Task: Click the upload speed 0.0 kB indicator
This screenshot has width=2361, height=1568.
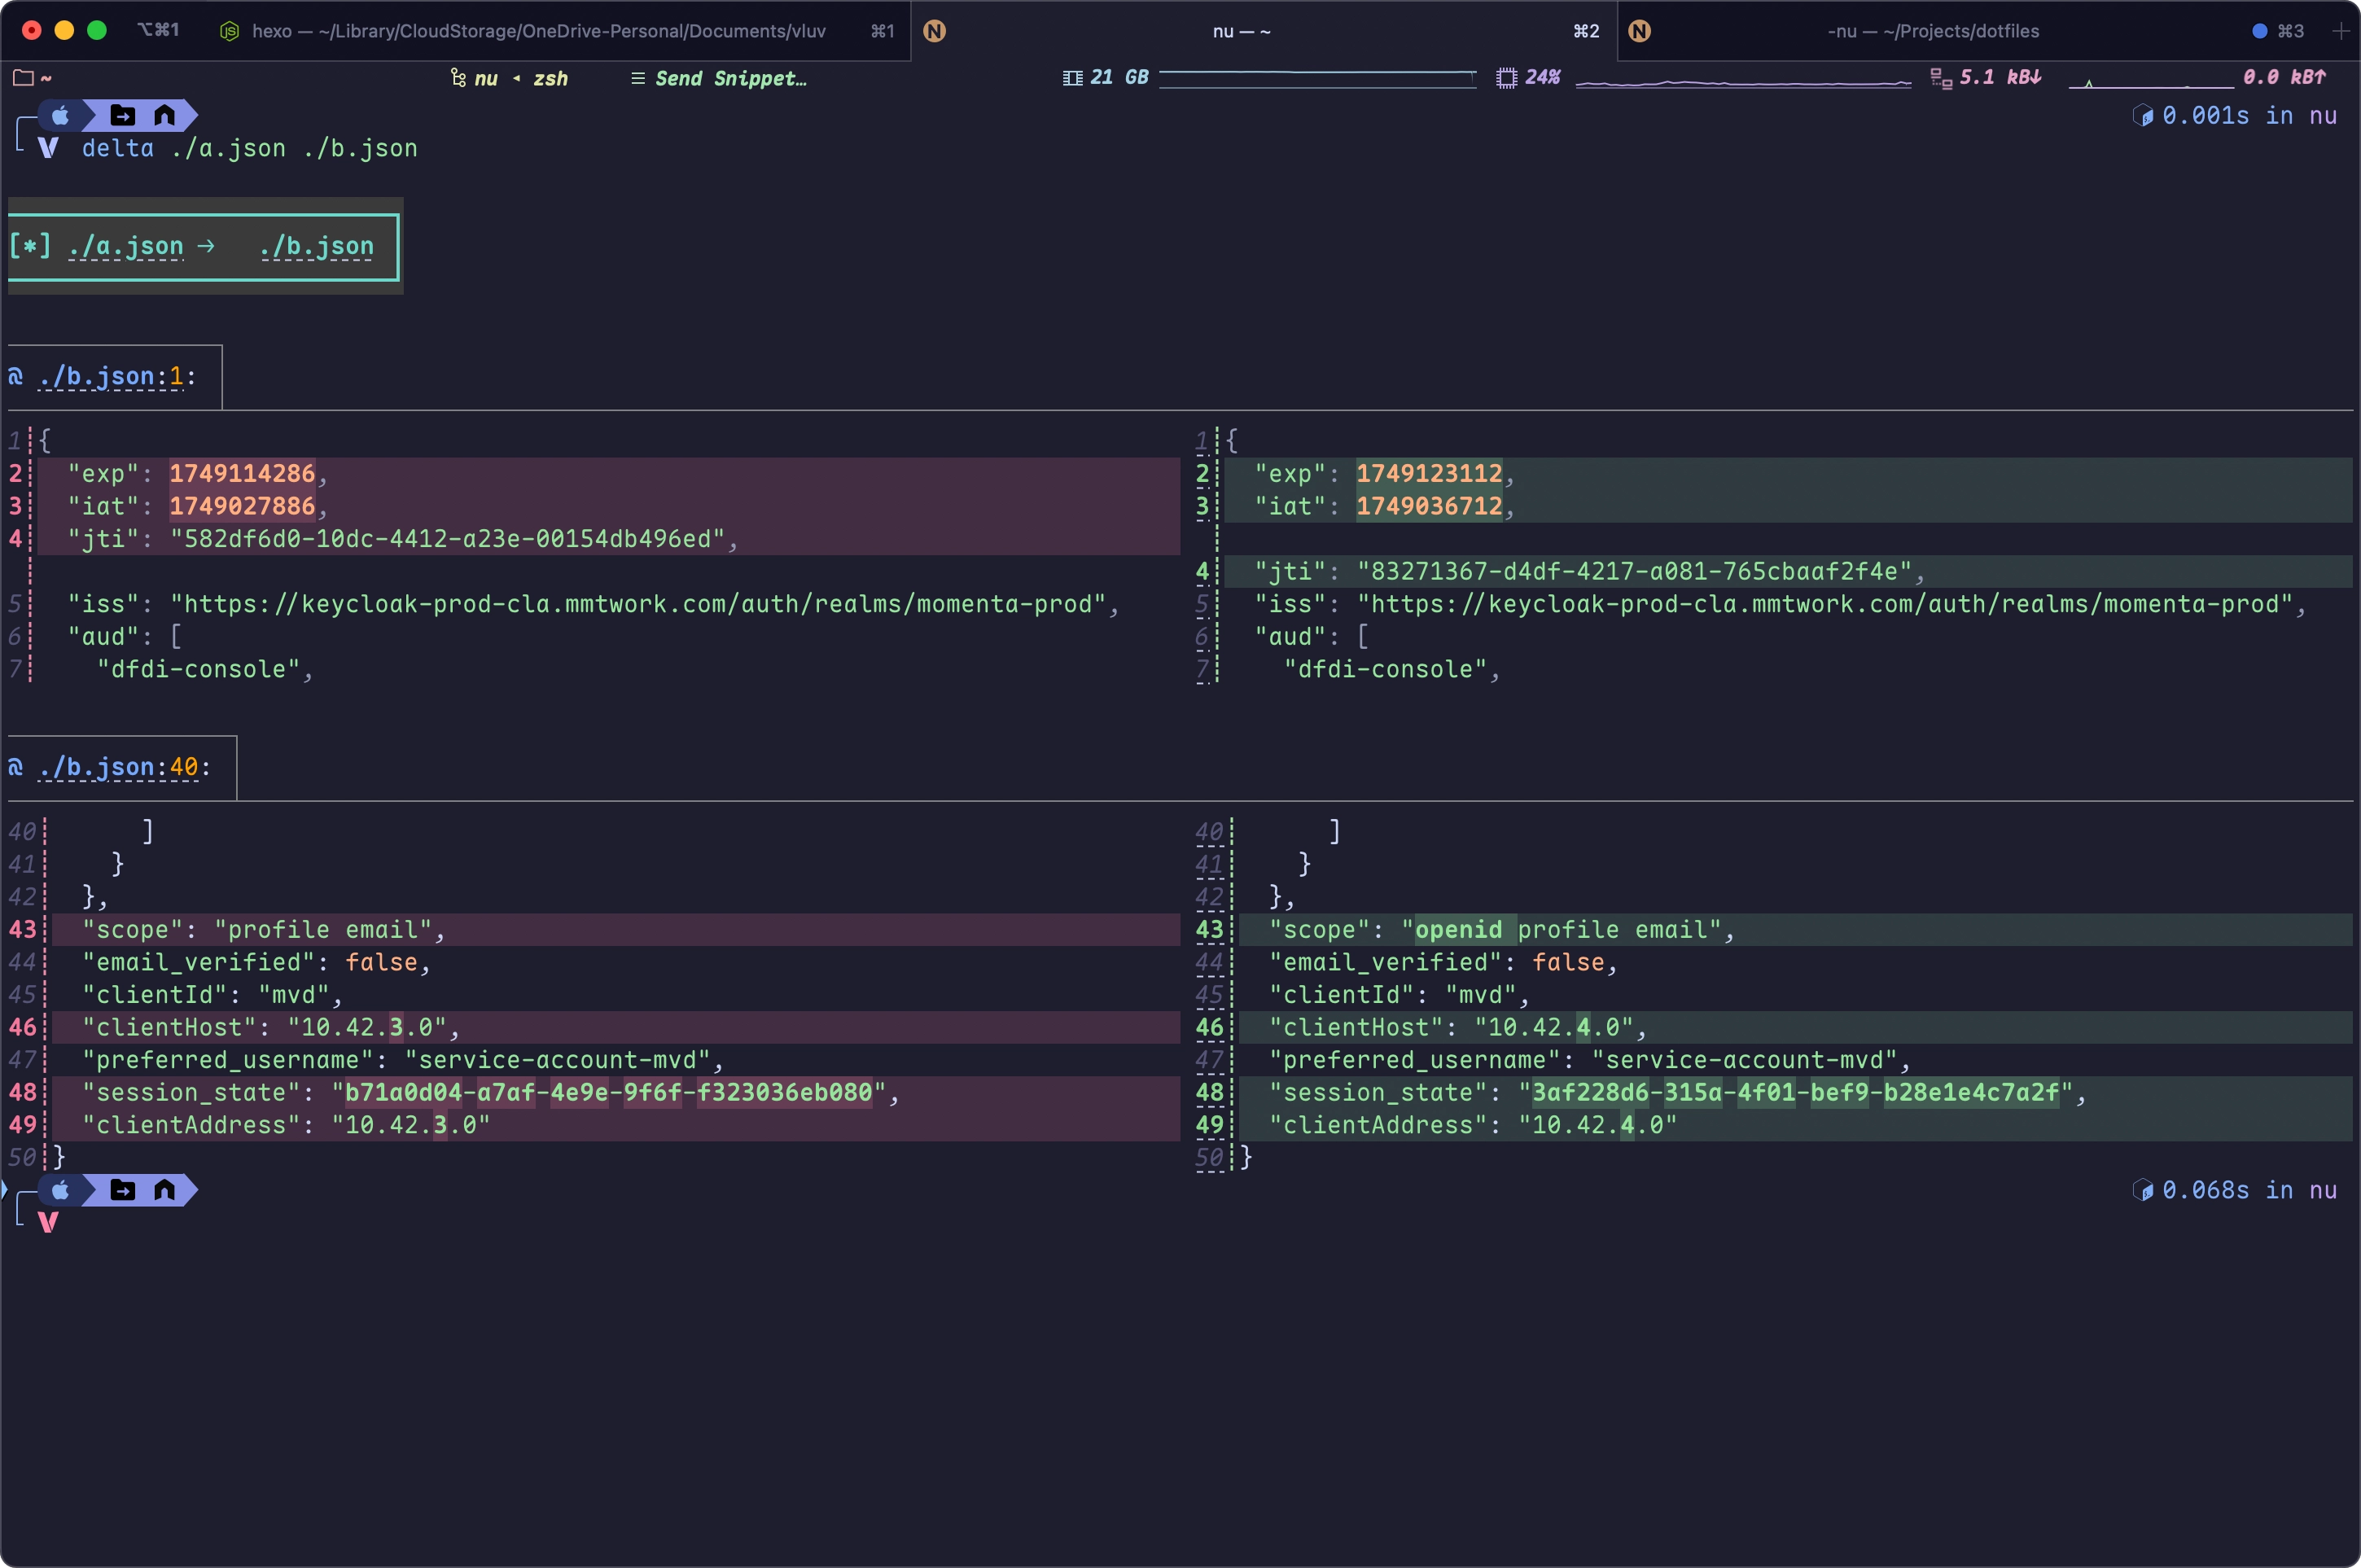Action: [x=2284, y=78]
